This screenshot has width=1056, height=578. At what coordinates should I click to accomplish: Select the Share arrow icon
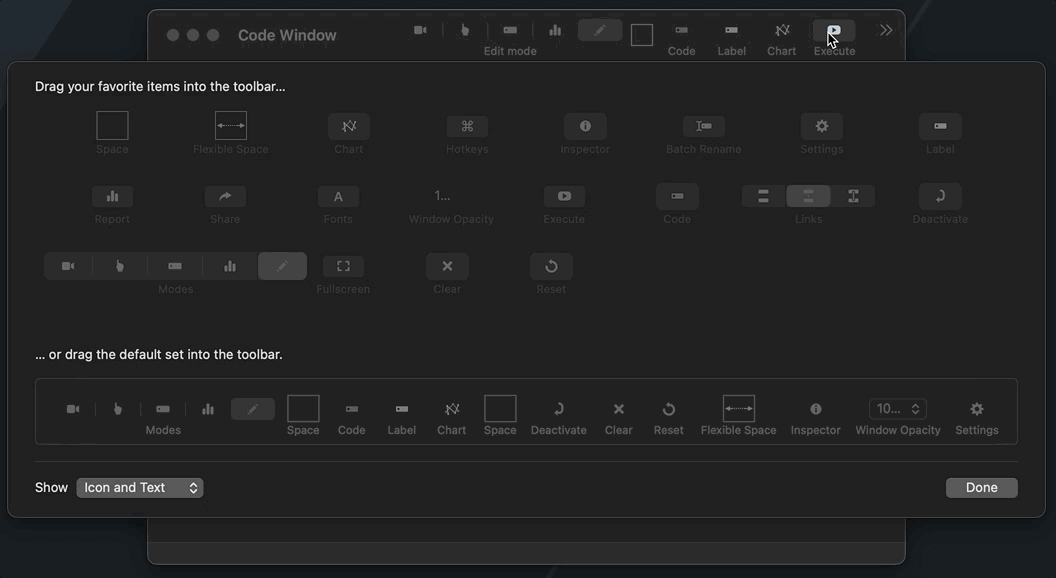(x=225, y=197)
